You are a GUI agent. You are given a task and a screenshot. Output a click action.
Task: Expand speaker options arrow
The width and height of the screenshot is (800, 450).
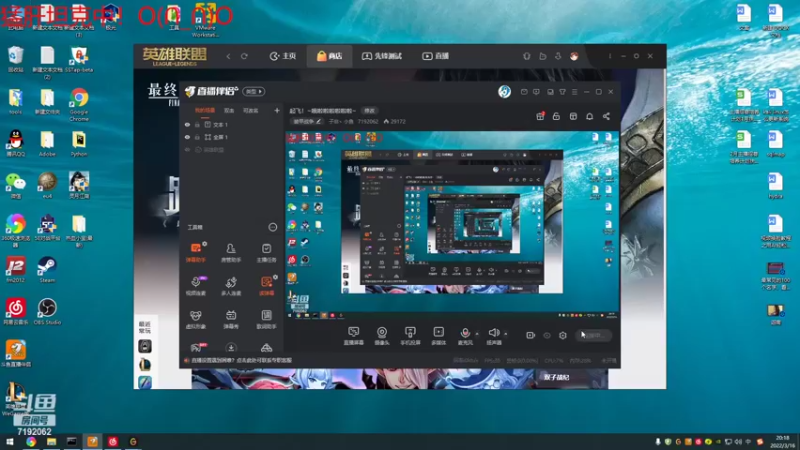[x=506, y=334]
